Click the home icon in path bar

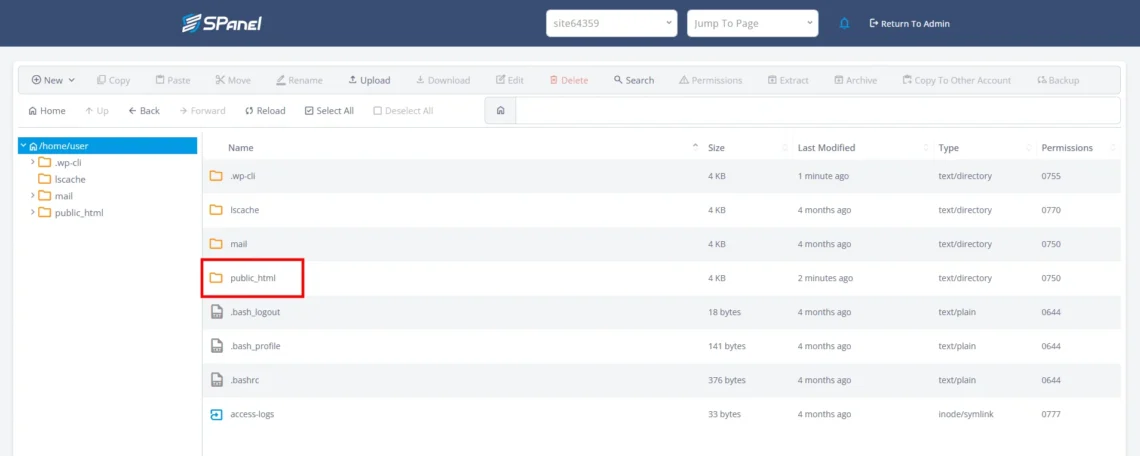500,111
